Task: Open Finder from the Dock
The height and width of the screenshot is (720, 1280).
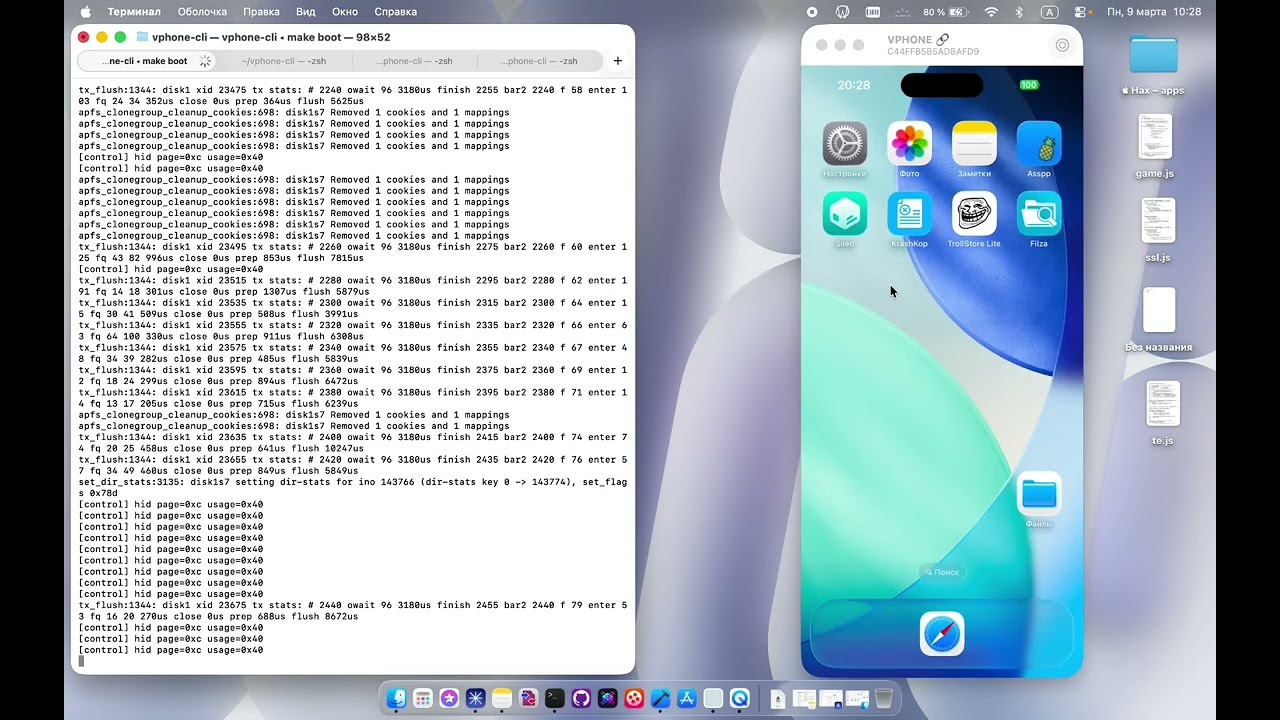Action: coord(396,698)
